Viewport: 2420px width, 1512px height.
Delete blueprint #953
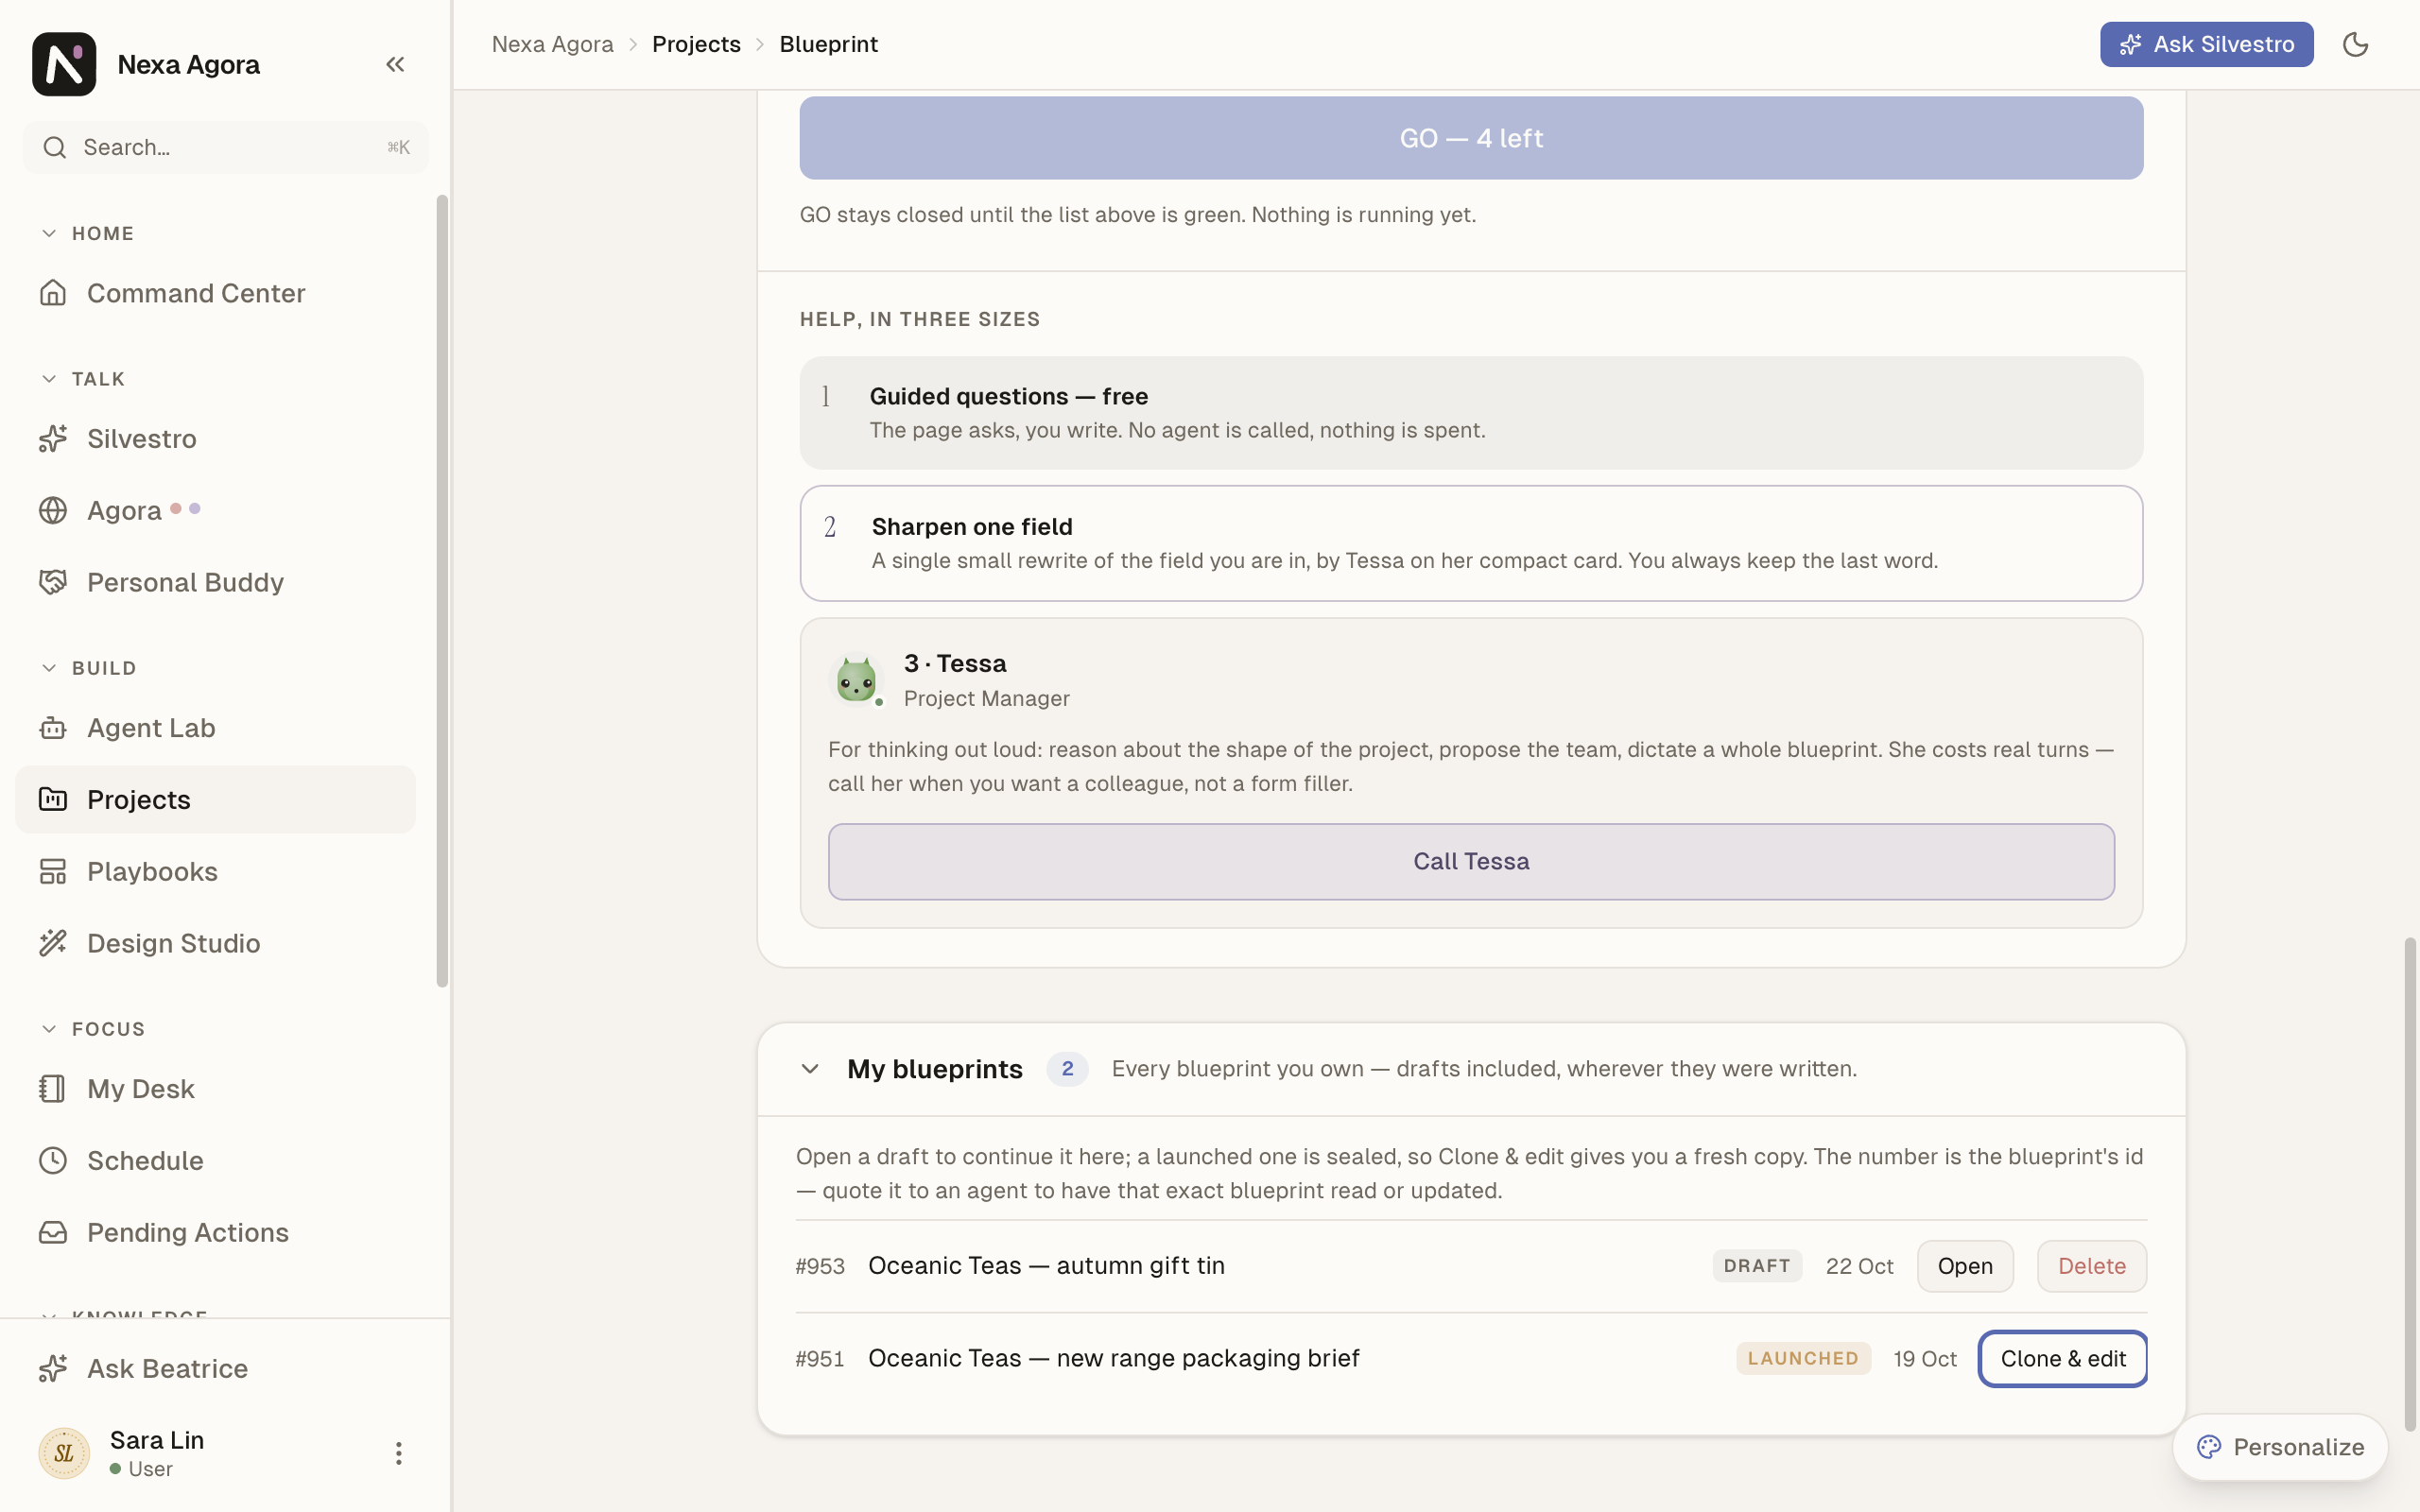coord(2091,1266)
